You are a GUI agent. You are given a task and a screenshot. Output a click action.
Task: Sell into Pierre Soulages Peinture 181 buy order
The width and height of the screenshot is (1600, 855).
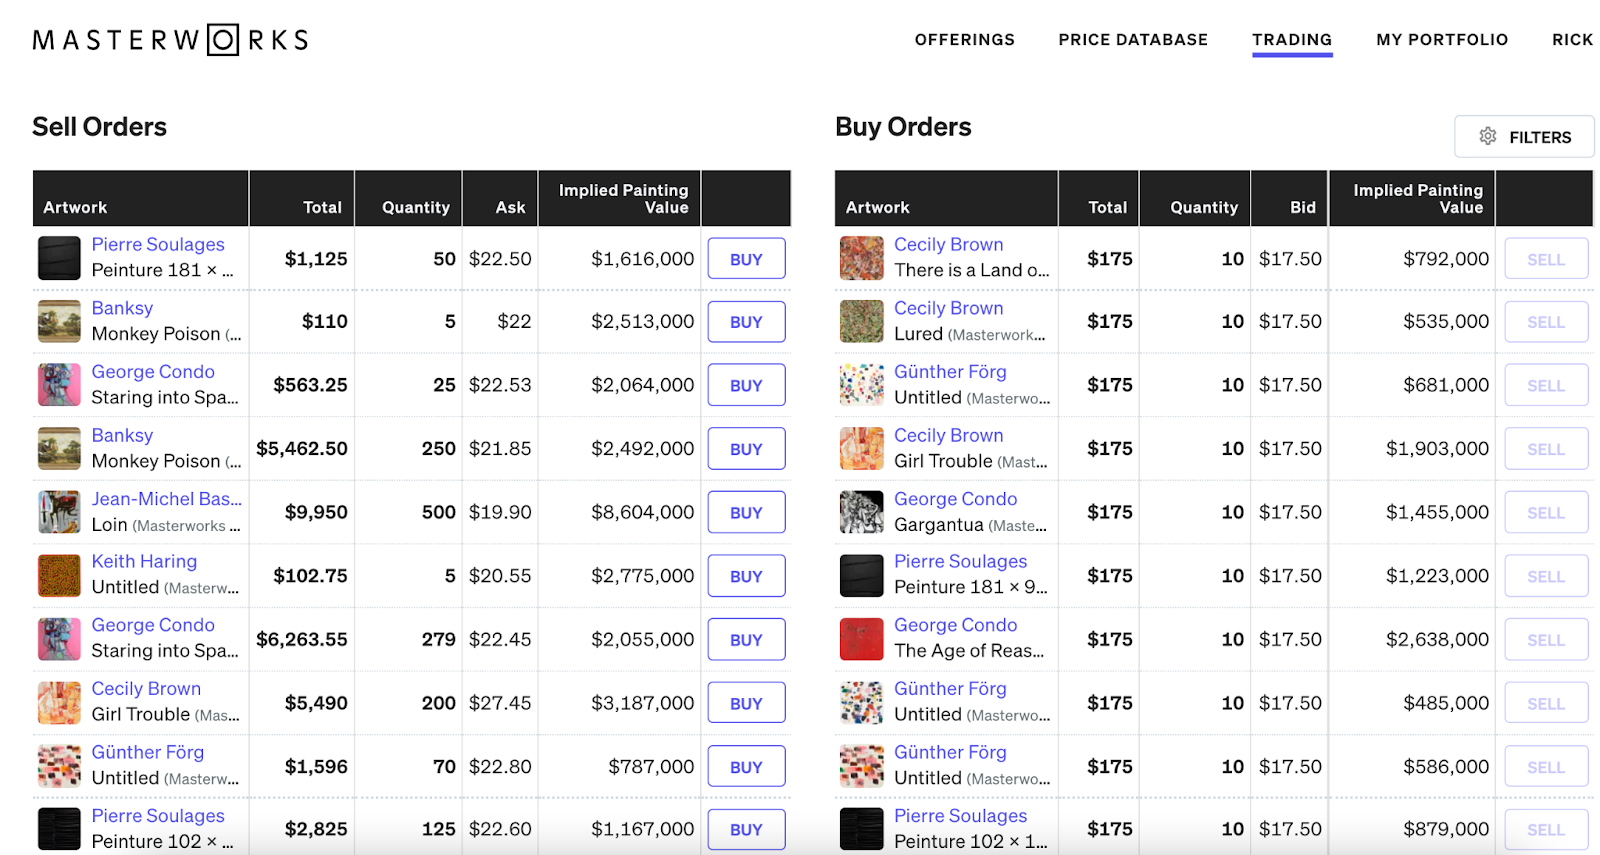tap(1546, 576)
